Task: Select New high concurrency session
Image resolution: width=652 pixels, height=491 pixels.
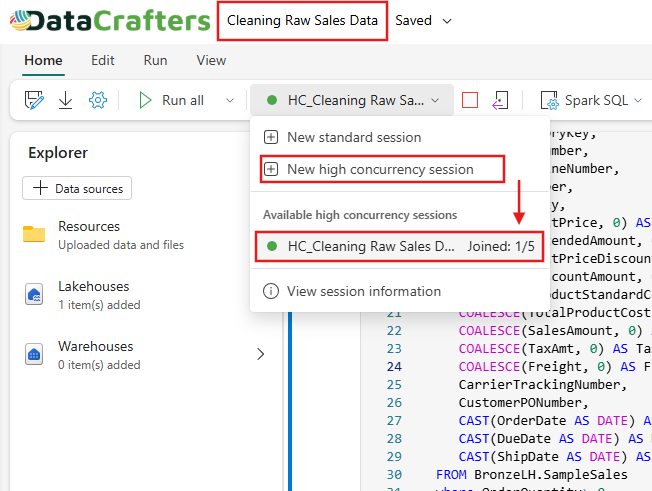Action: [x=382, y=169]
